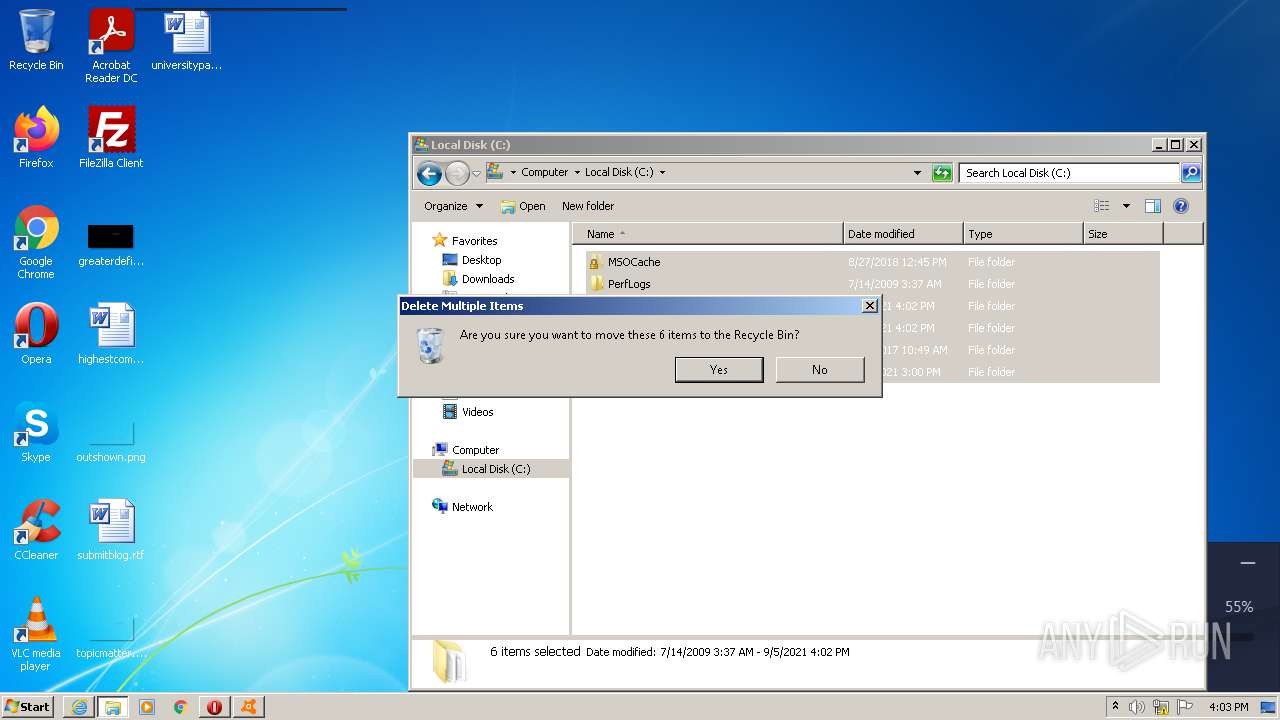Go back with Explorer's Back arrow
The image size is (1280, 720).
point(429,173)
